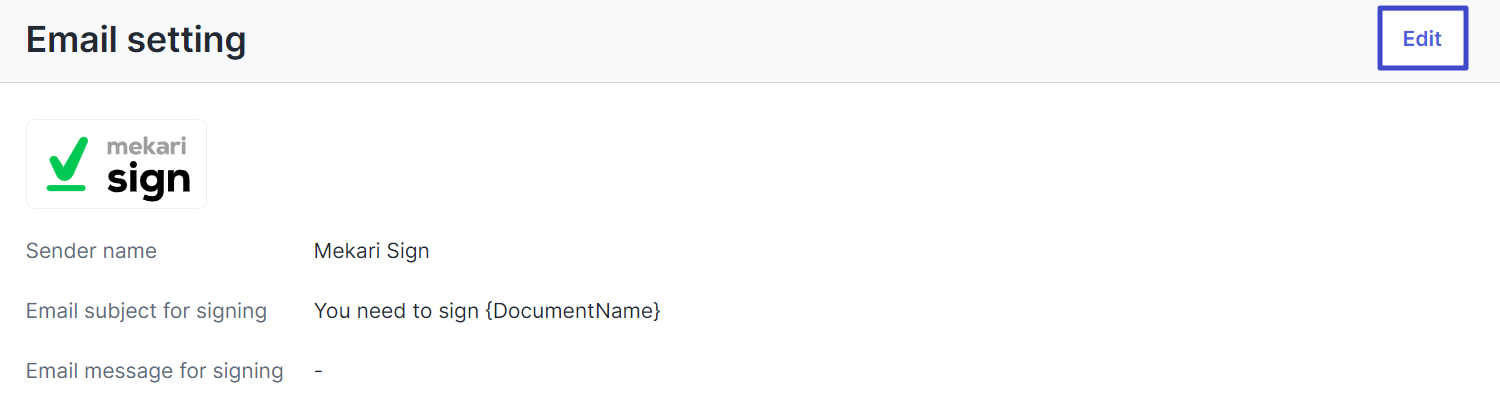This screenshot has height=401, width=1500.
Task: Click the word "Sign" in sender name value
Action: point(409,251)
